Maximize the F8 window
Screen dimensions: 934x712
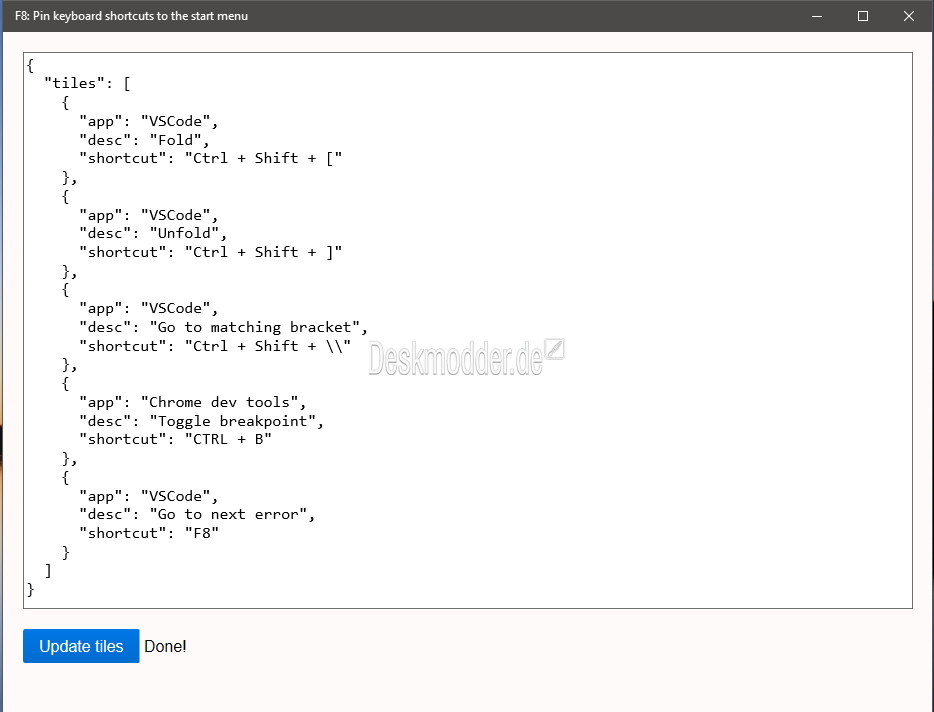tap(863, 16)
